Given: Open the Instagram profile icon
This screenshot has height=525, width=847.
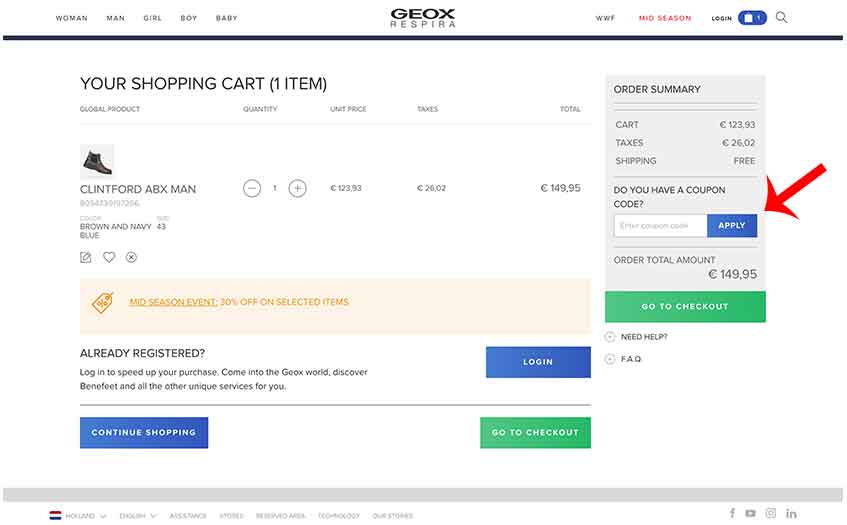Looking at the screenshot, I should click(x=771, y=513).
